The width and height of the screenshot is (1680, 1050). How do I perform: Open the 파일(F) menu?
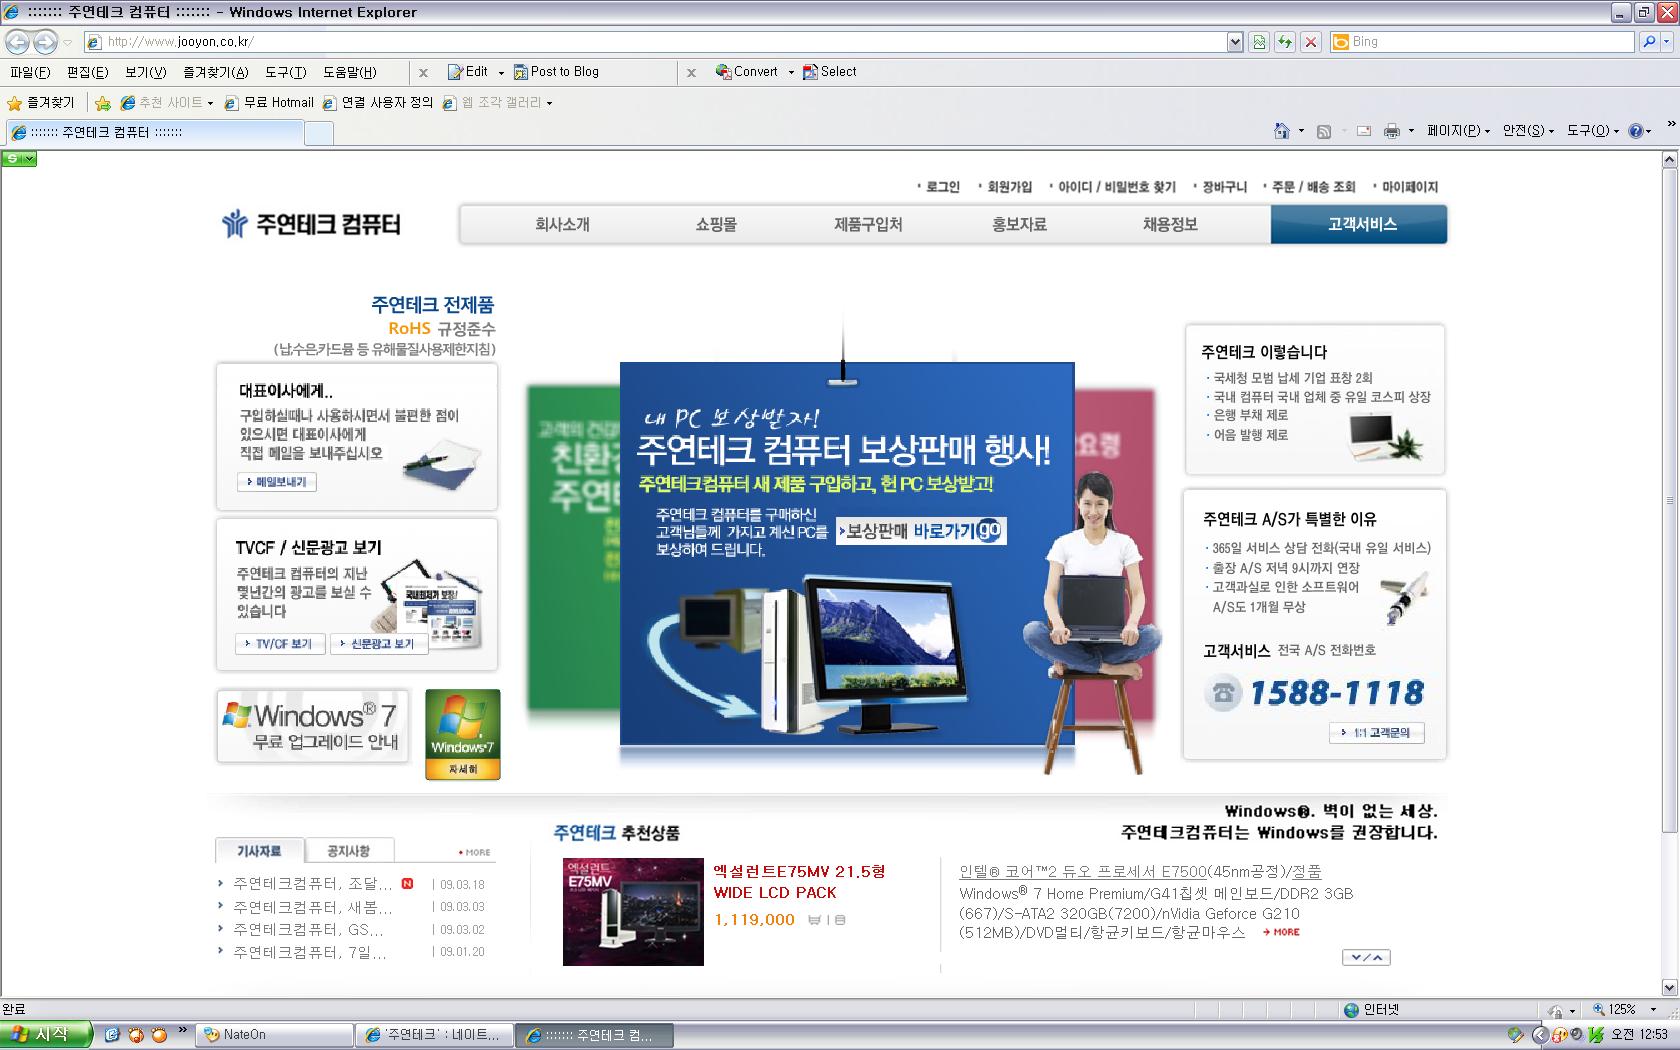(x=30, y=72)
